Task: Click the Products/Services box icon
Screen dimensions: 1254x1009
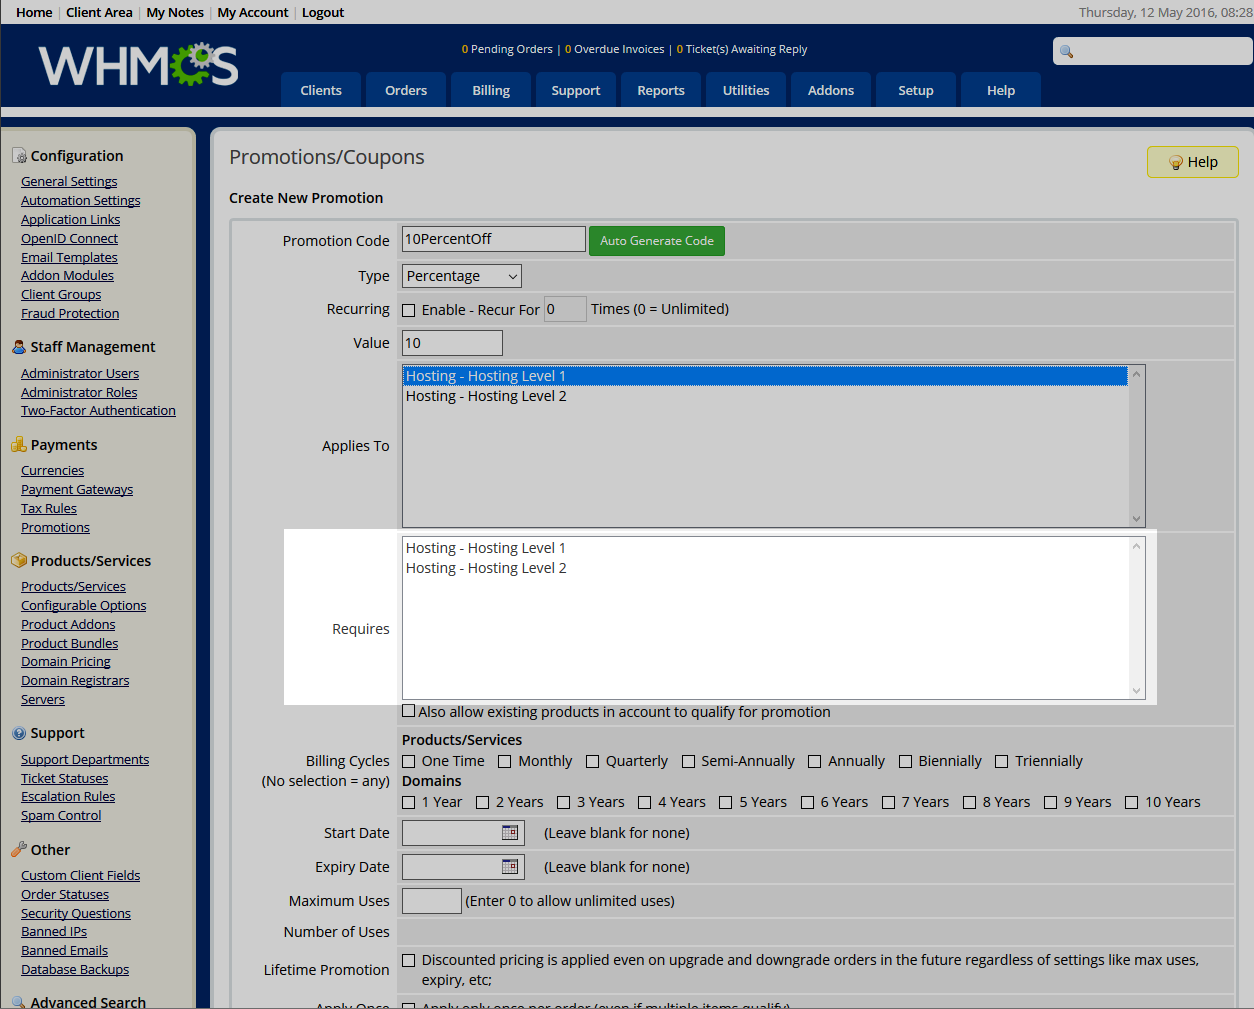Action: point(19,561)
